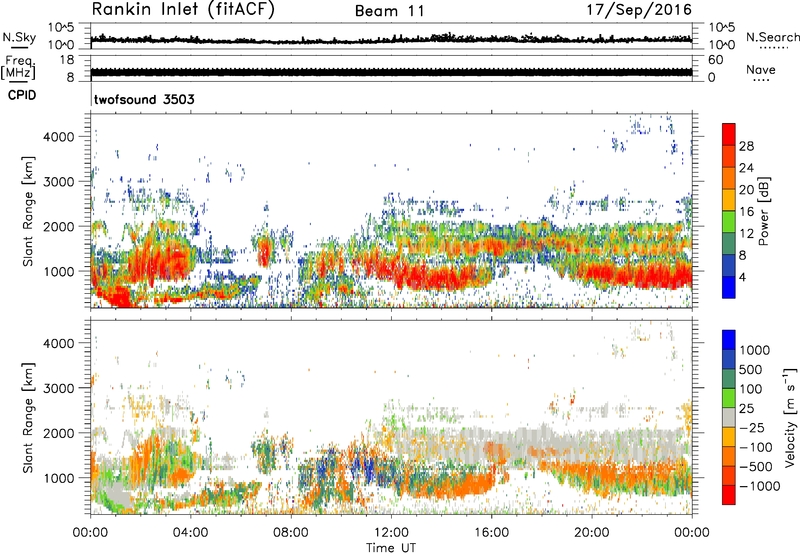Click the "500" label on Velocity colorbar

click(x=751, y=369)
